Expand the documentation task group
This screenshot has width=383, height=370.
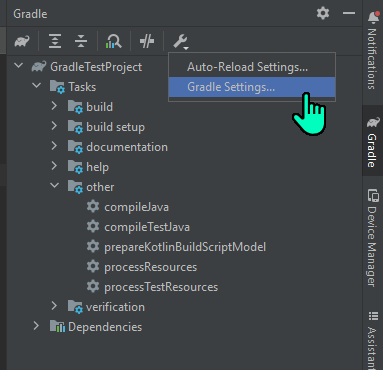[x=54, y=146]
